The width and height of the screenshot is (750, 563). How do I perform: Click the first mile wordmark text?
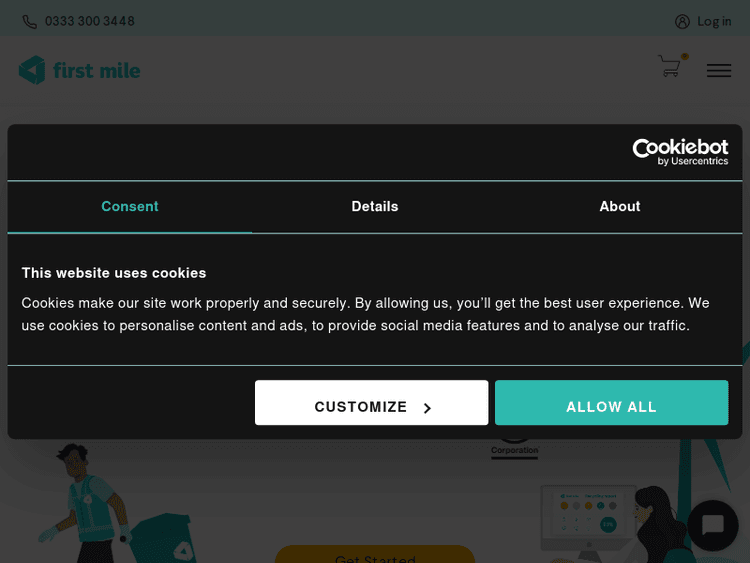(97, 70)
